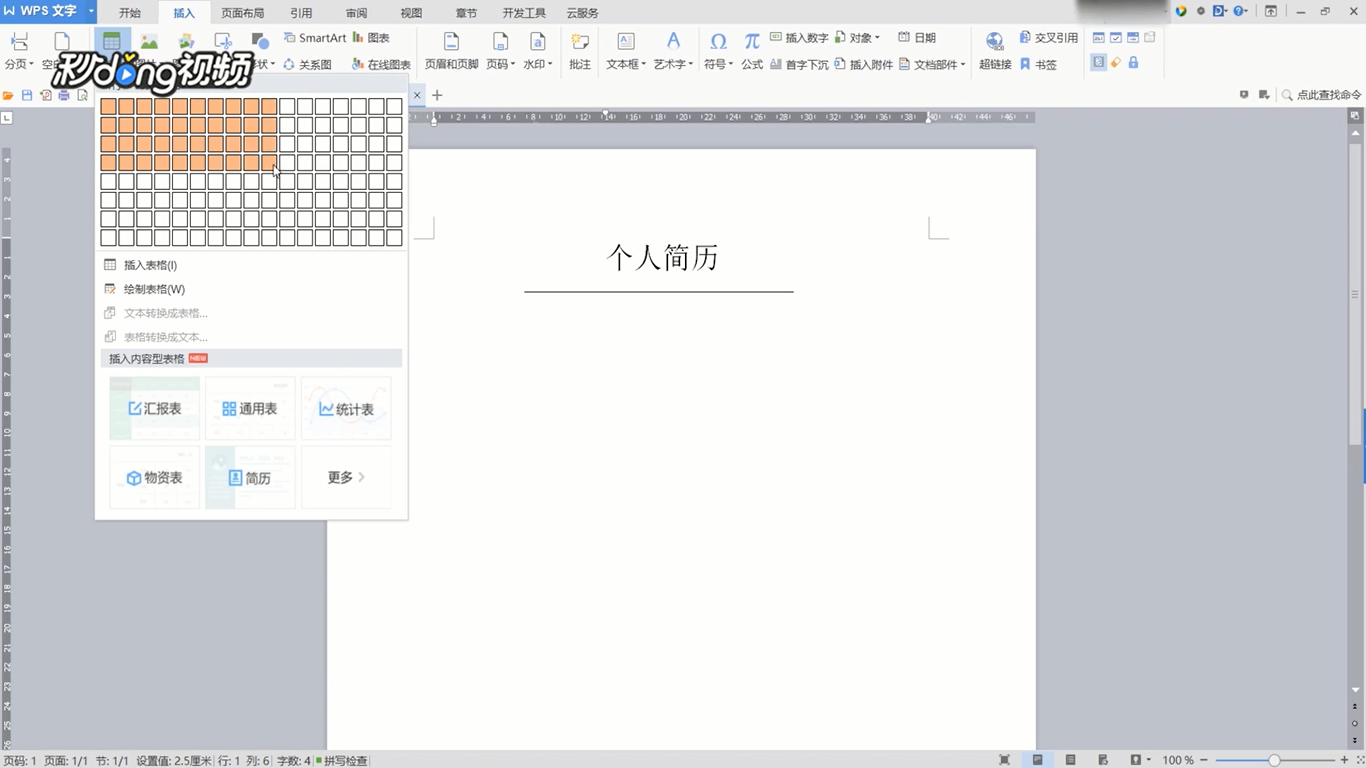Click the Report table (汇报表) template

[155, 408]
